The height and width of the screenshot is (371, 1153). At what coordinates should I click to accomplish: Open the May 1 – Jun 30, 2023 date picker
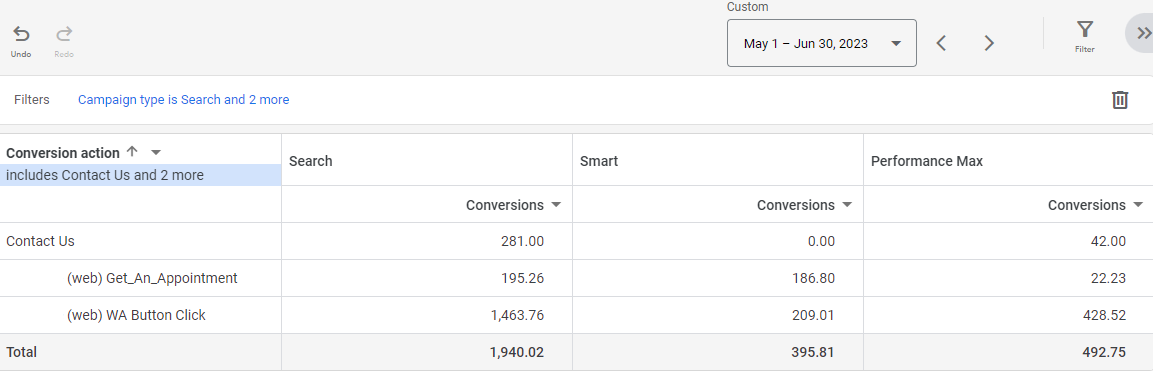click(x=821, y=43)
